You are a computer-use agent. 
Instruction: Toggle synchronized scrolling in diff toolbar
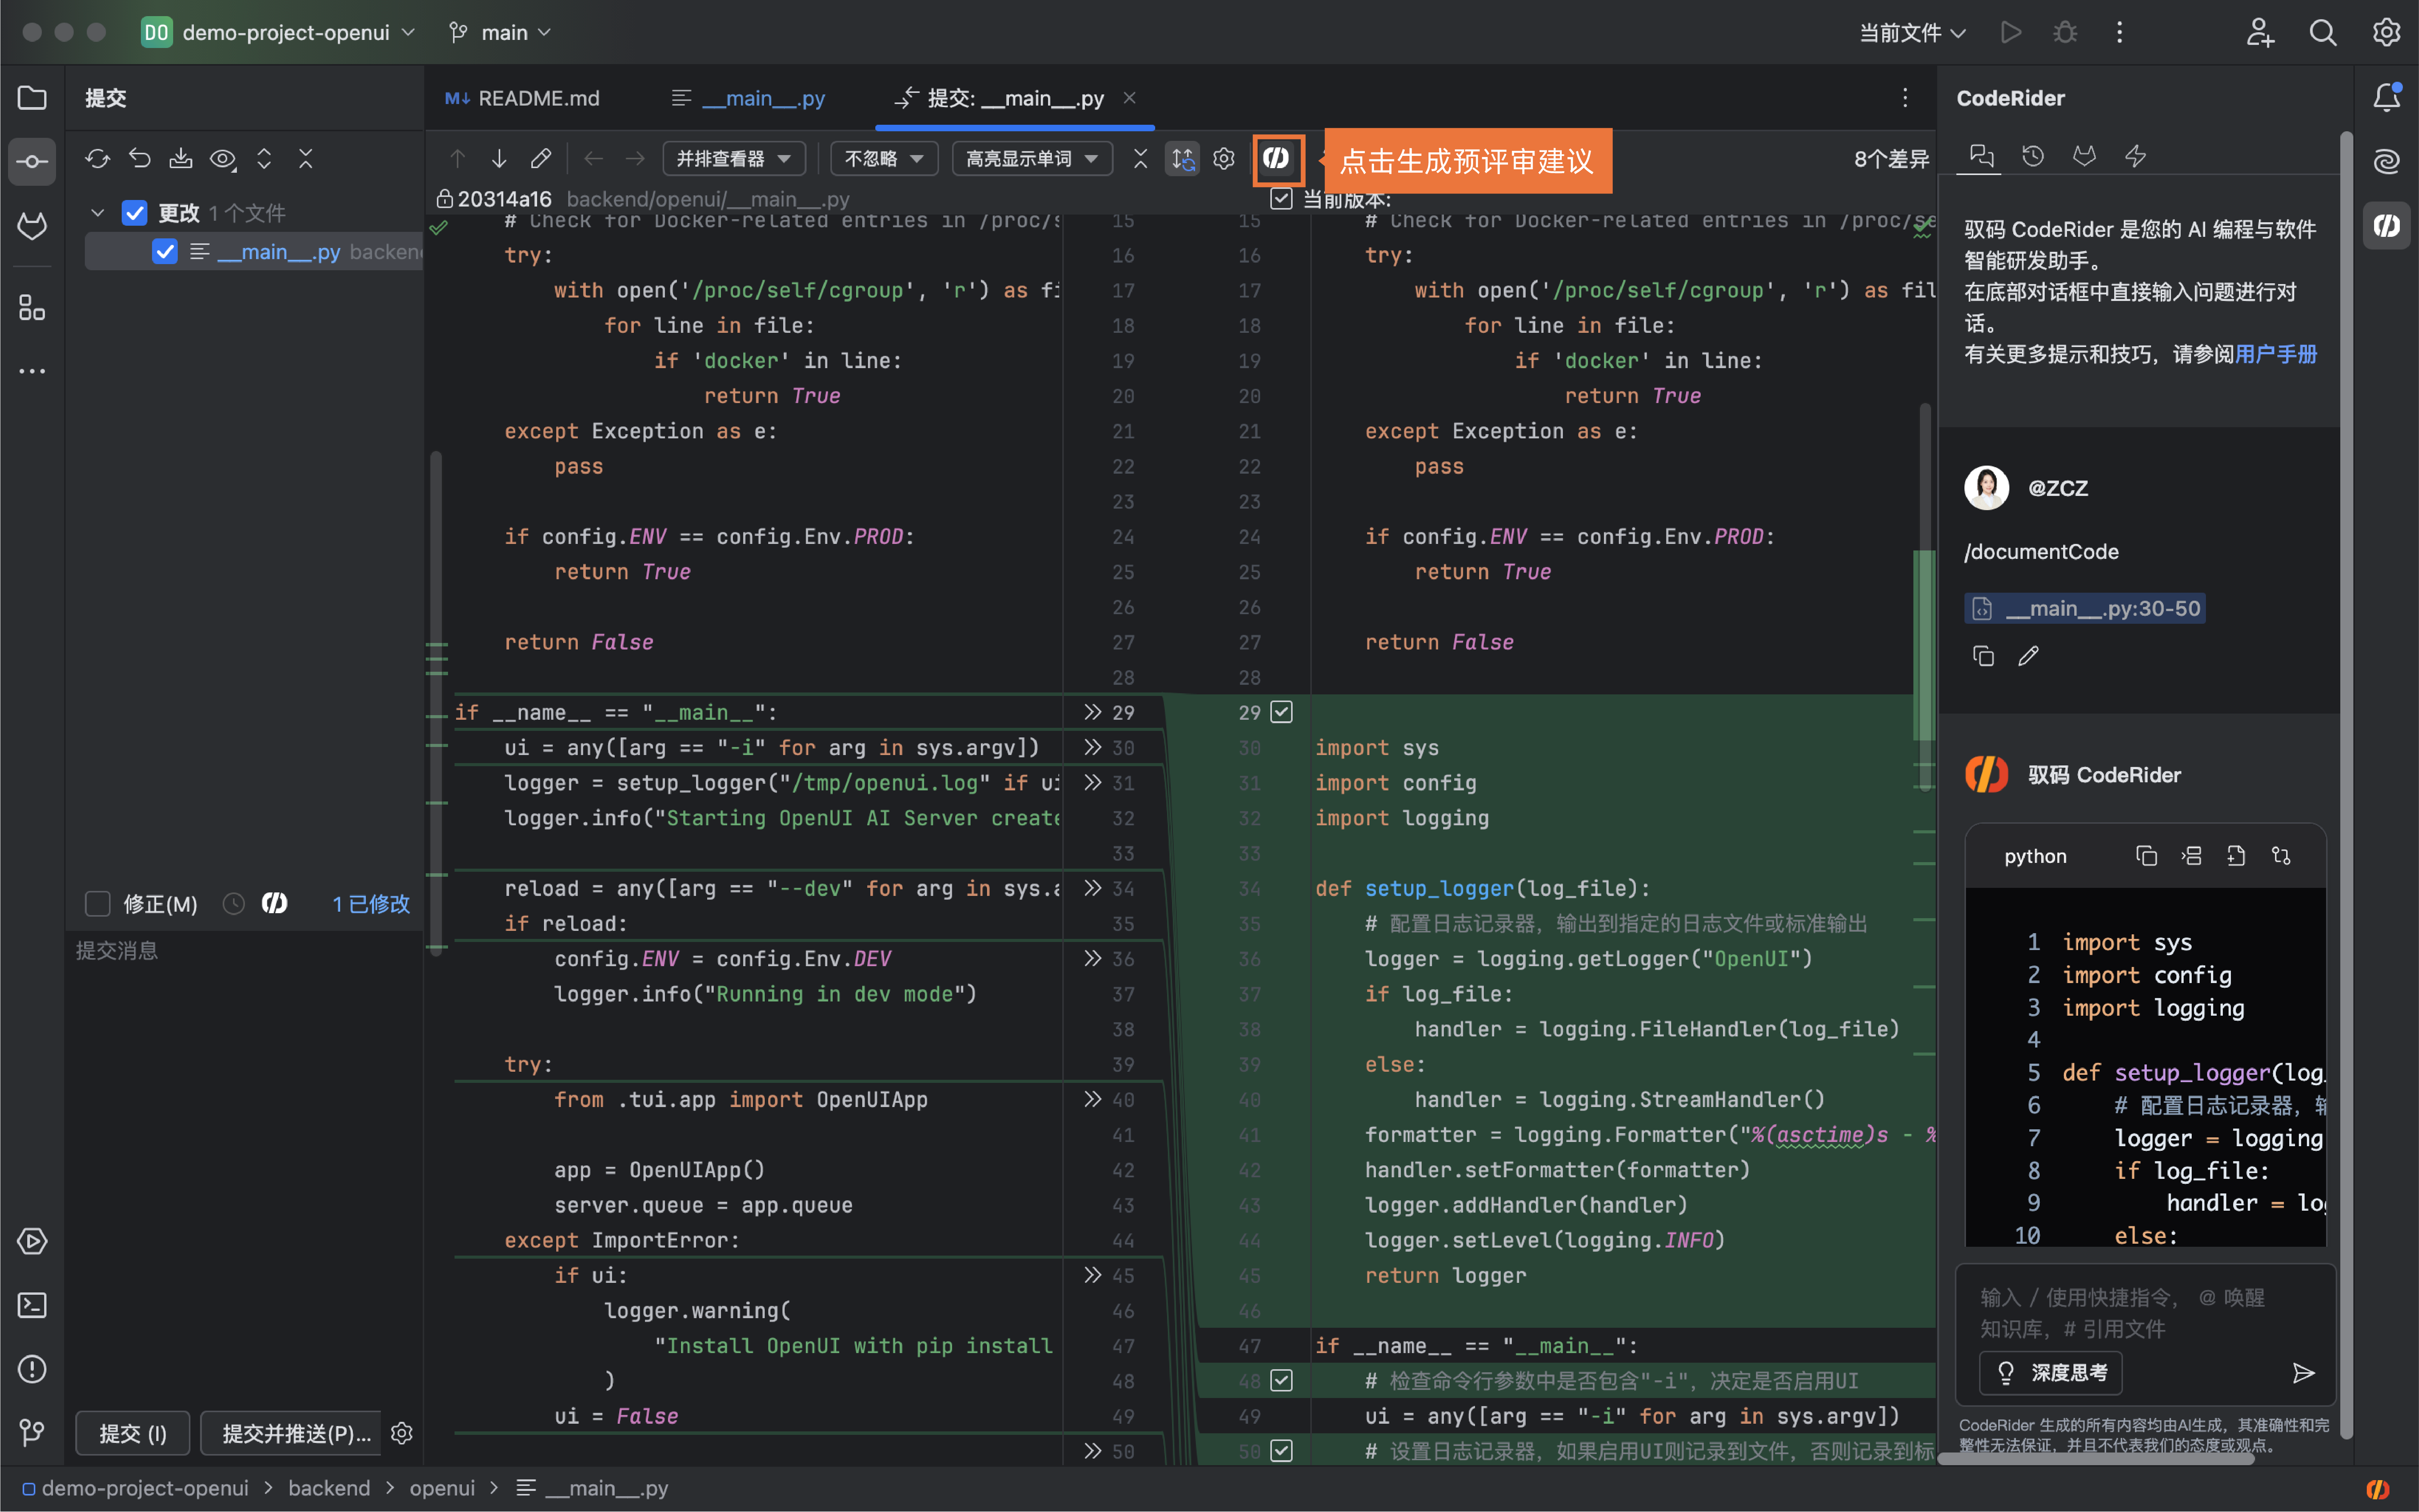pos(1183,159)
